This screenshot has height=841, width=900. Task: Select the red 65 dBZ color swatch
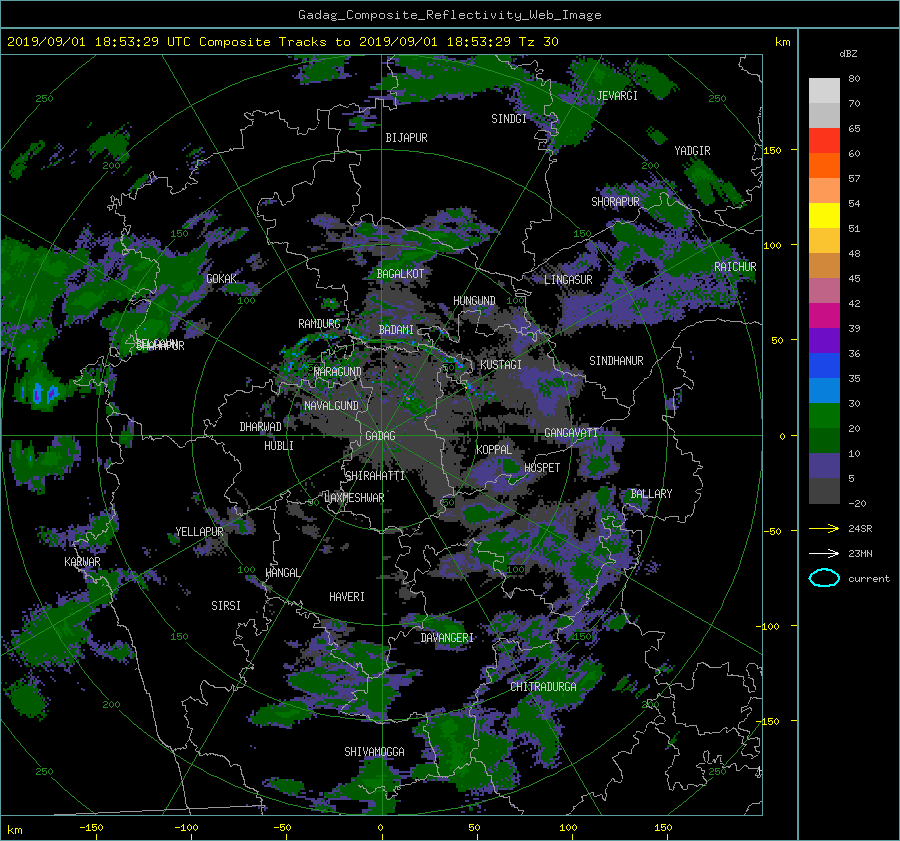[824, 141]
